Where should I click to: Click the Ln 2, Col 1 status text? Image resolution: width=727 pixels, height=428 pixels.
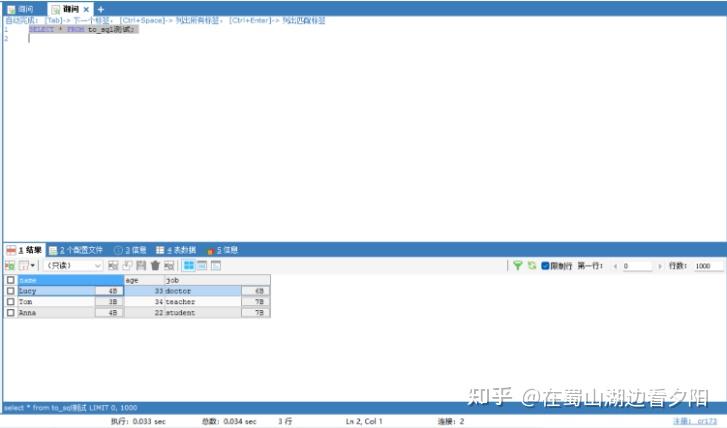click(x=364, y=421)
